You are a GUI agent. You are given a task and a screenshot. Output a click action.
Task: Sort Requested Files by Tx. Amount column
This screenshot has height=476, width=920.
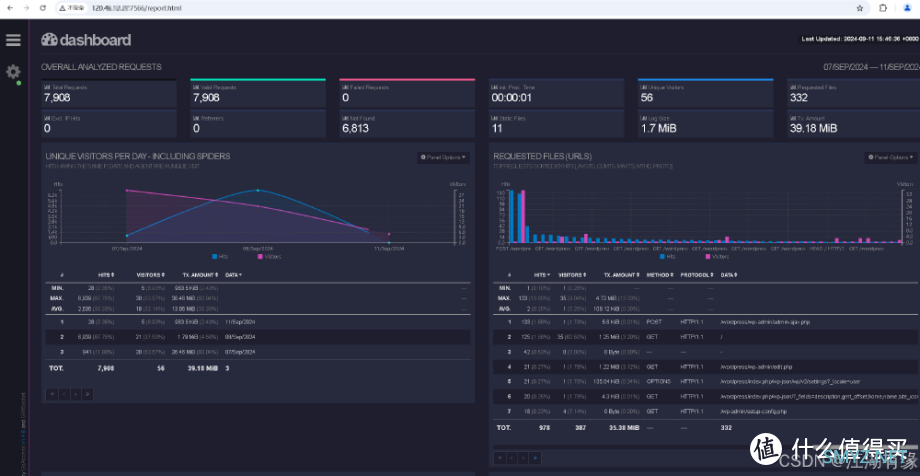(x=621, y=275)
